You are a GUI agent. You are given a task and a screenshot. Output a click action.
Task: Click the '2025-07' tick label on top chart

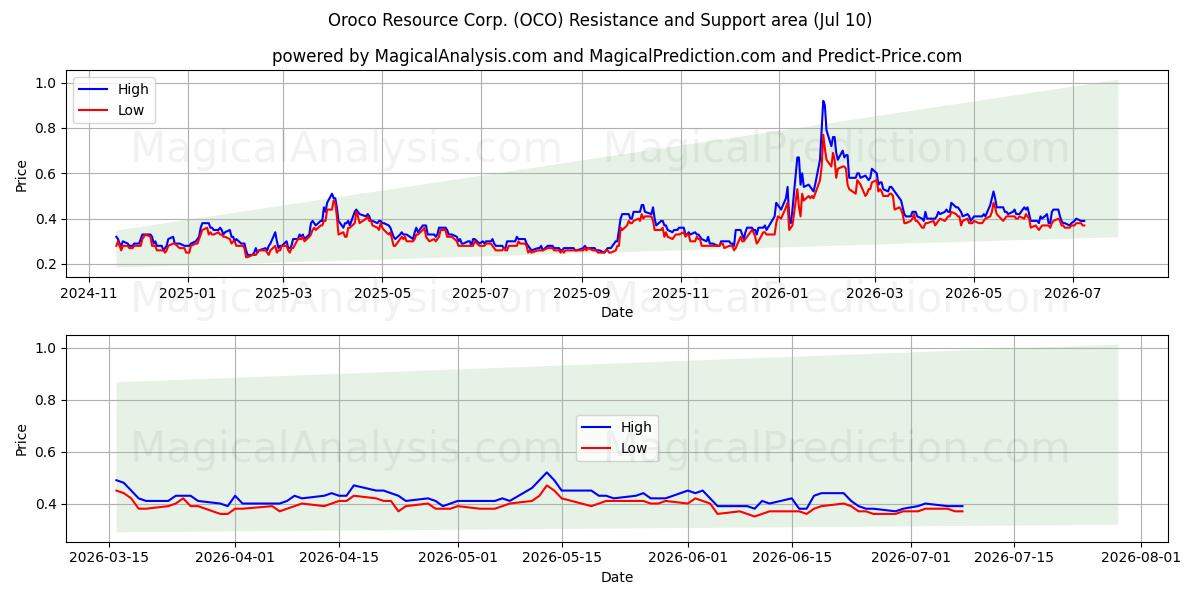[481, 293]
